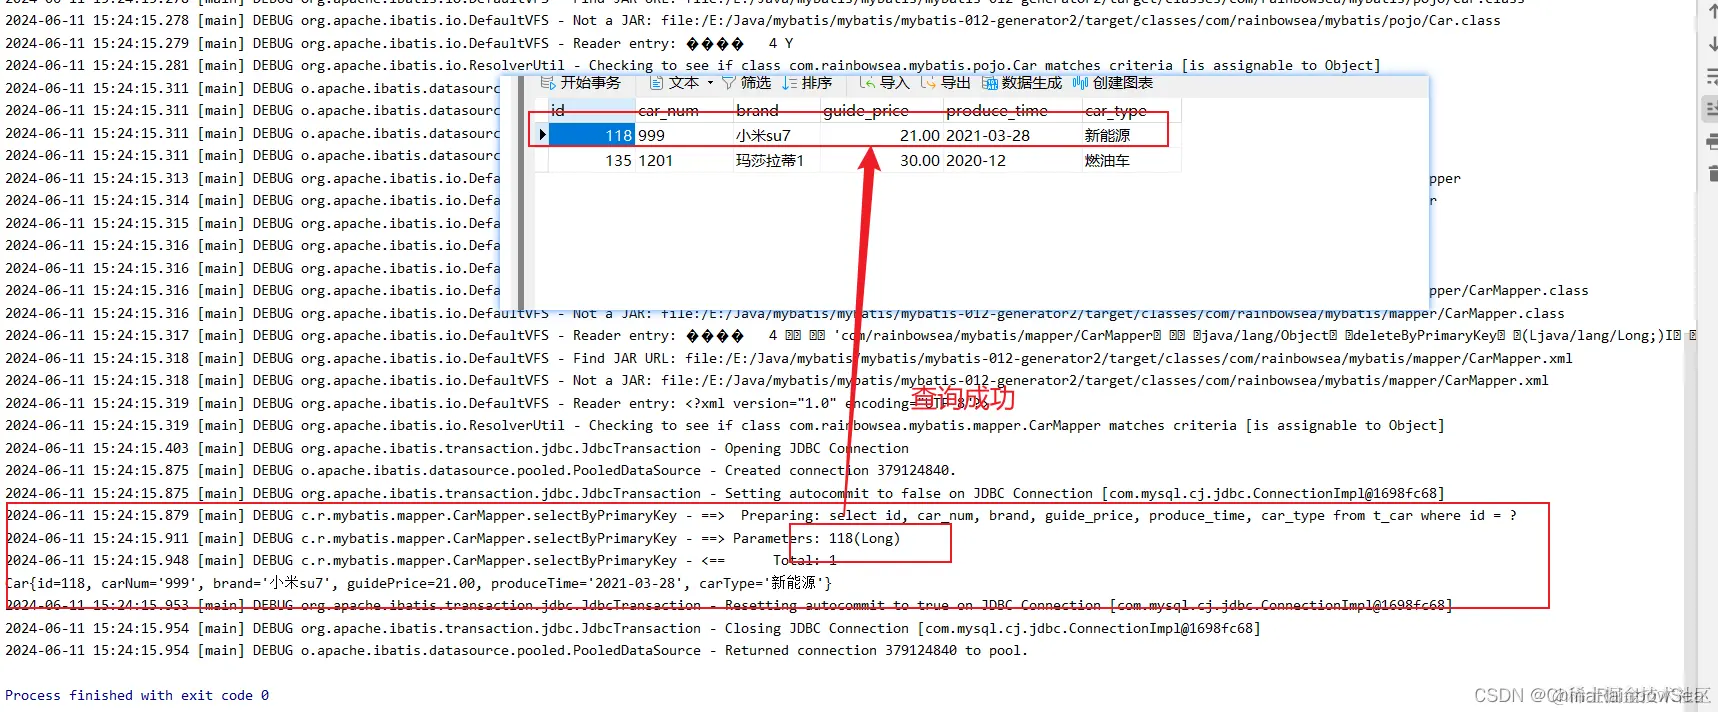Click the clear-all trash icon in the console
Screen dimensions: 1718x712
click(1712, 174)
